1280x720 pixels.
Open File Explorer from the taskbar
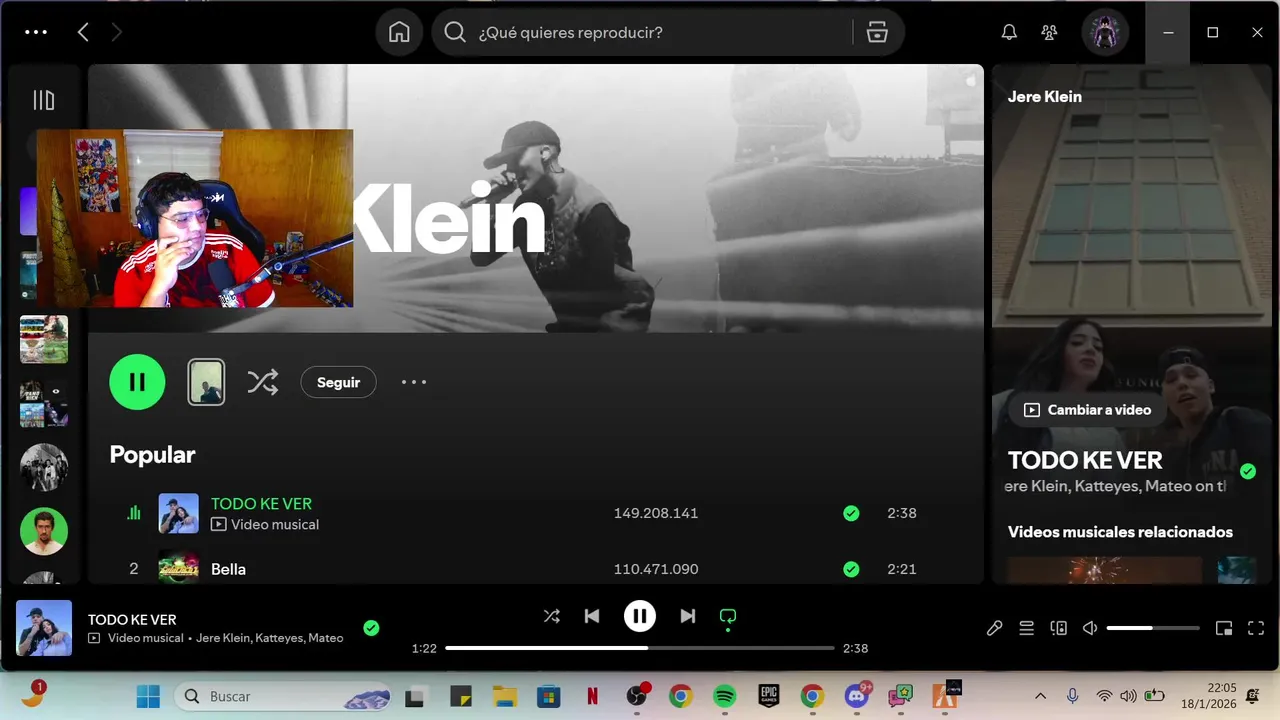tap(504, 696)
